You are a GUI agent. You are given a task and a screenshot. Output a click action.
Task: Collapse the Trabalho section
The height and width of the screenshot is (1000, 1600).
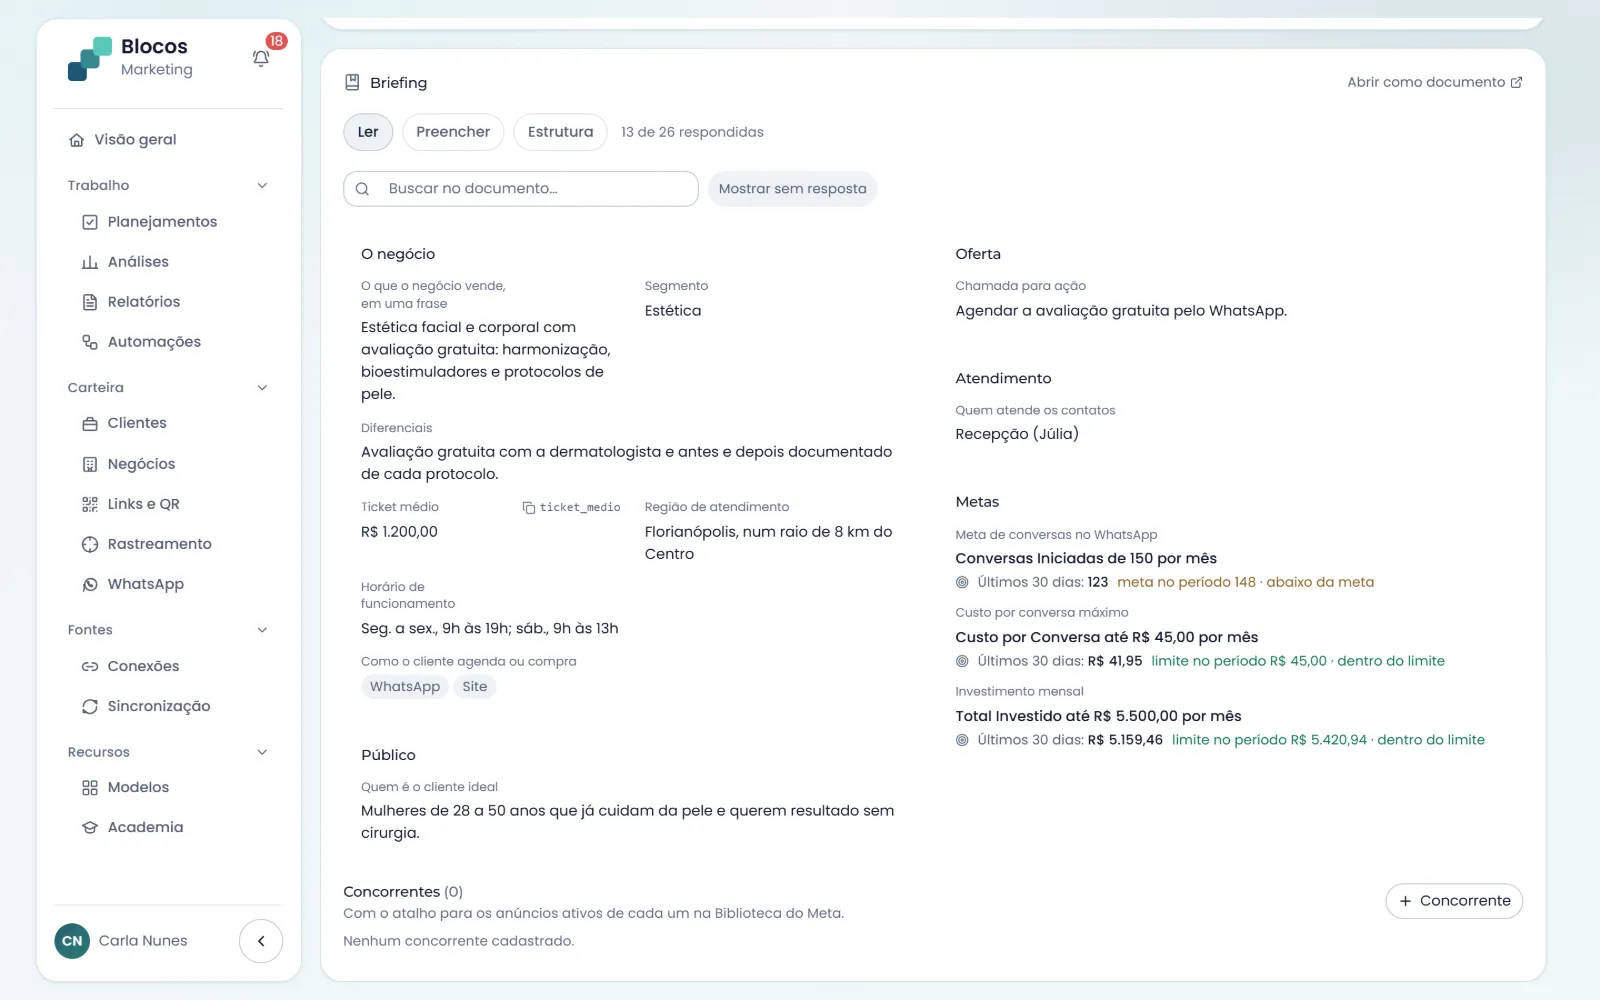click(262, 186)
